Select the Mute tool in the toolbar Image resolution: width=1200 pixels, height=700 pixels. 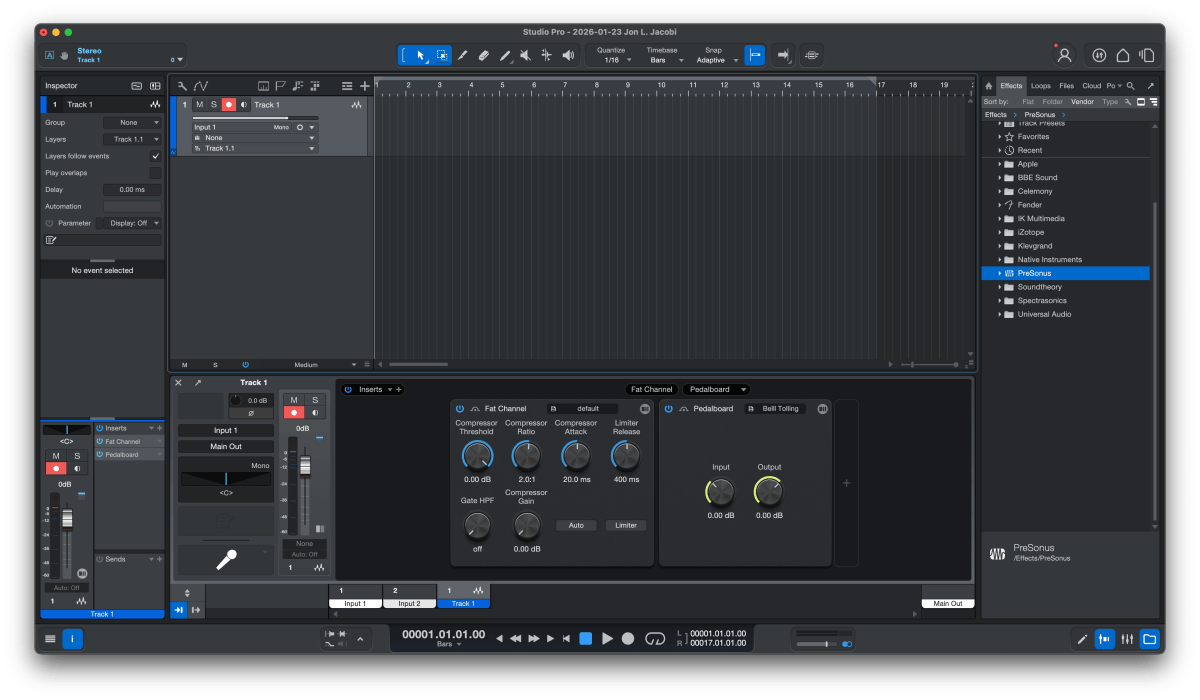(x=525, y=55)
